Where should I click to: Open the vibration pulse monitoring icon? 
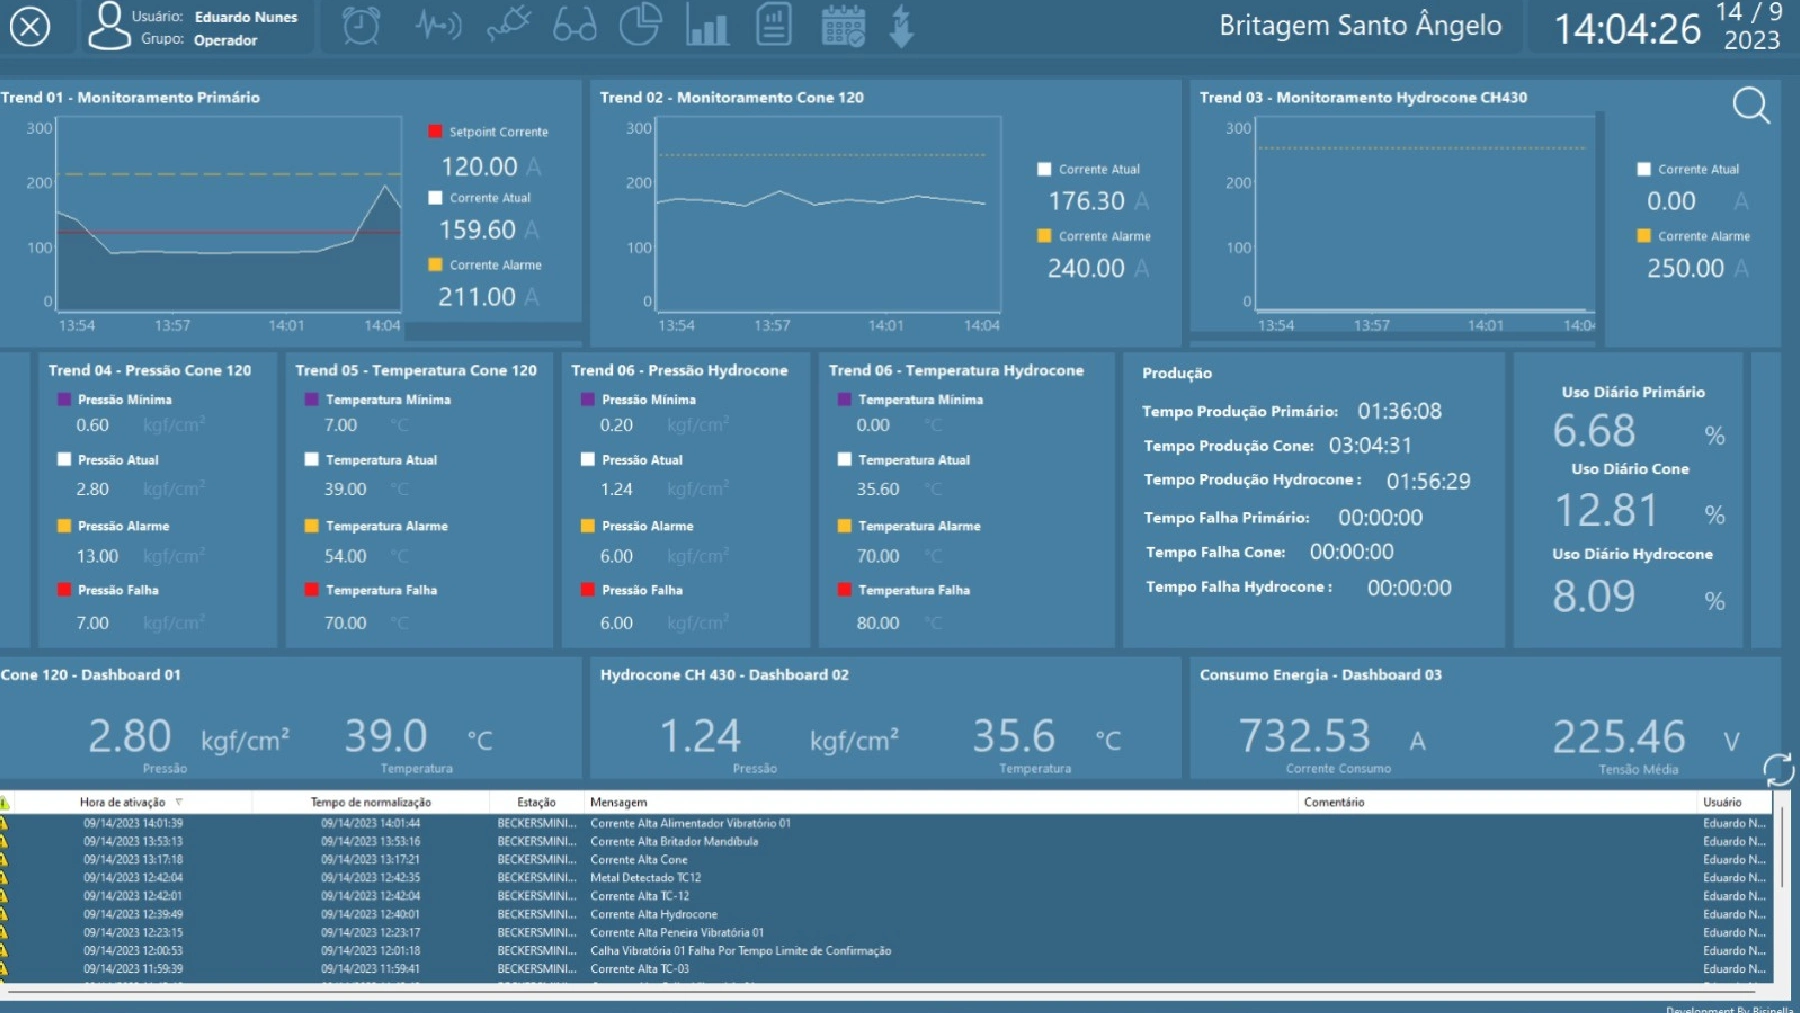click(438, 25)
